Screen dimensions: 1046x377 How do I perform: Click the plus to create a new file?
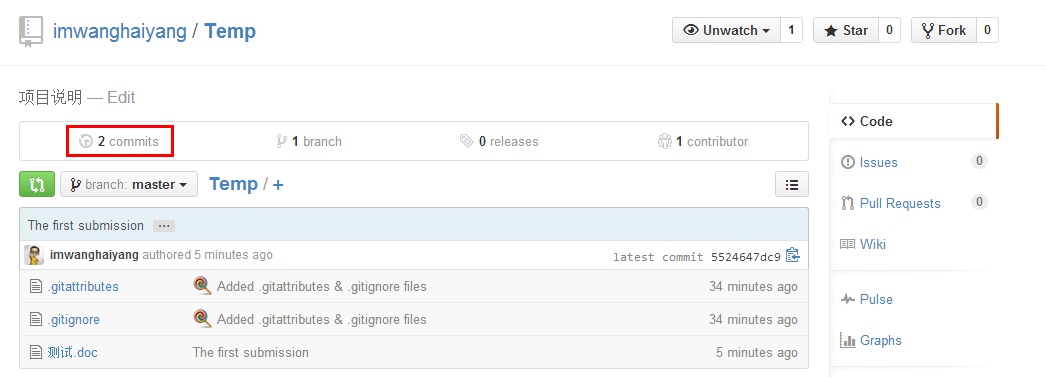[x=278, y=185]
